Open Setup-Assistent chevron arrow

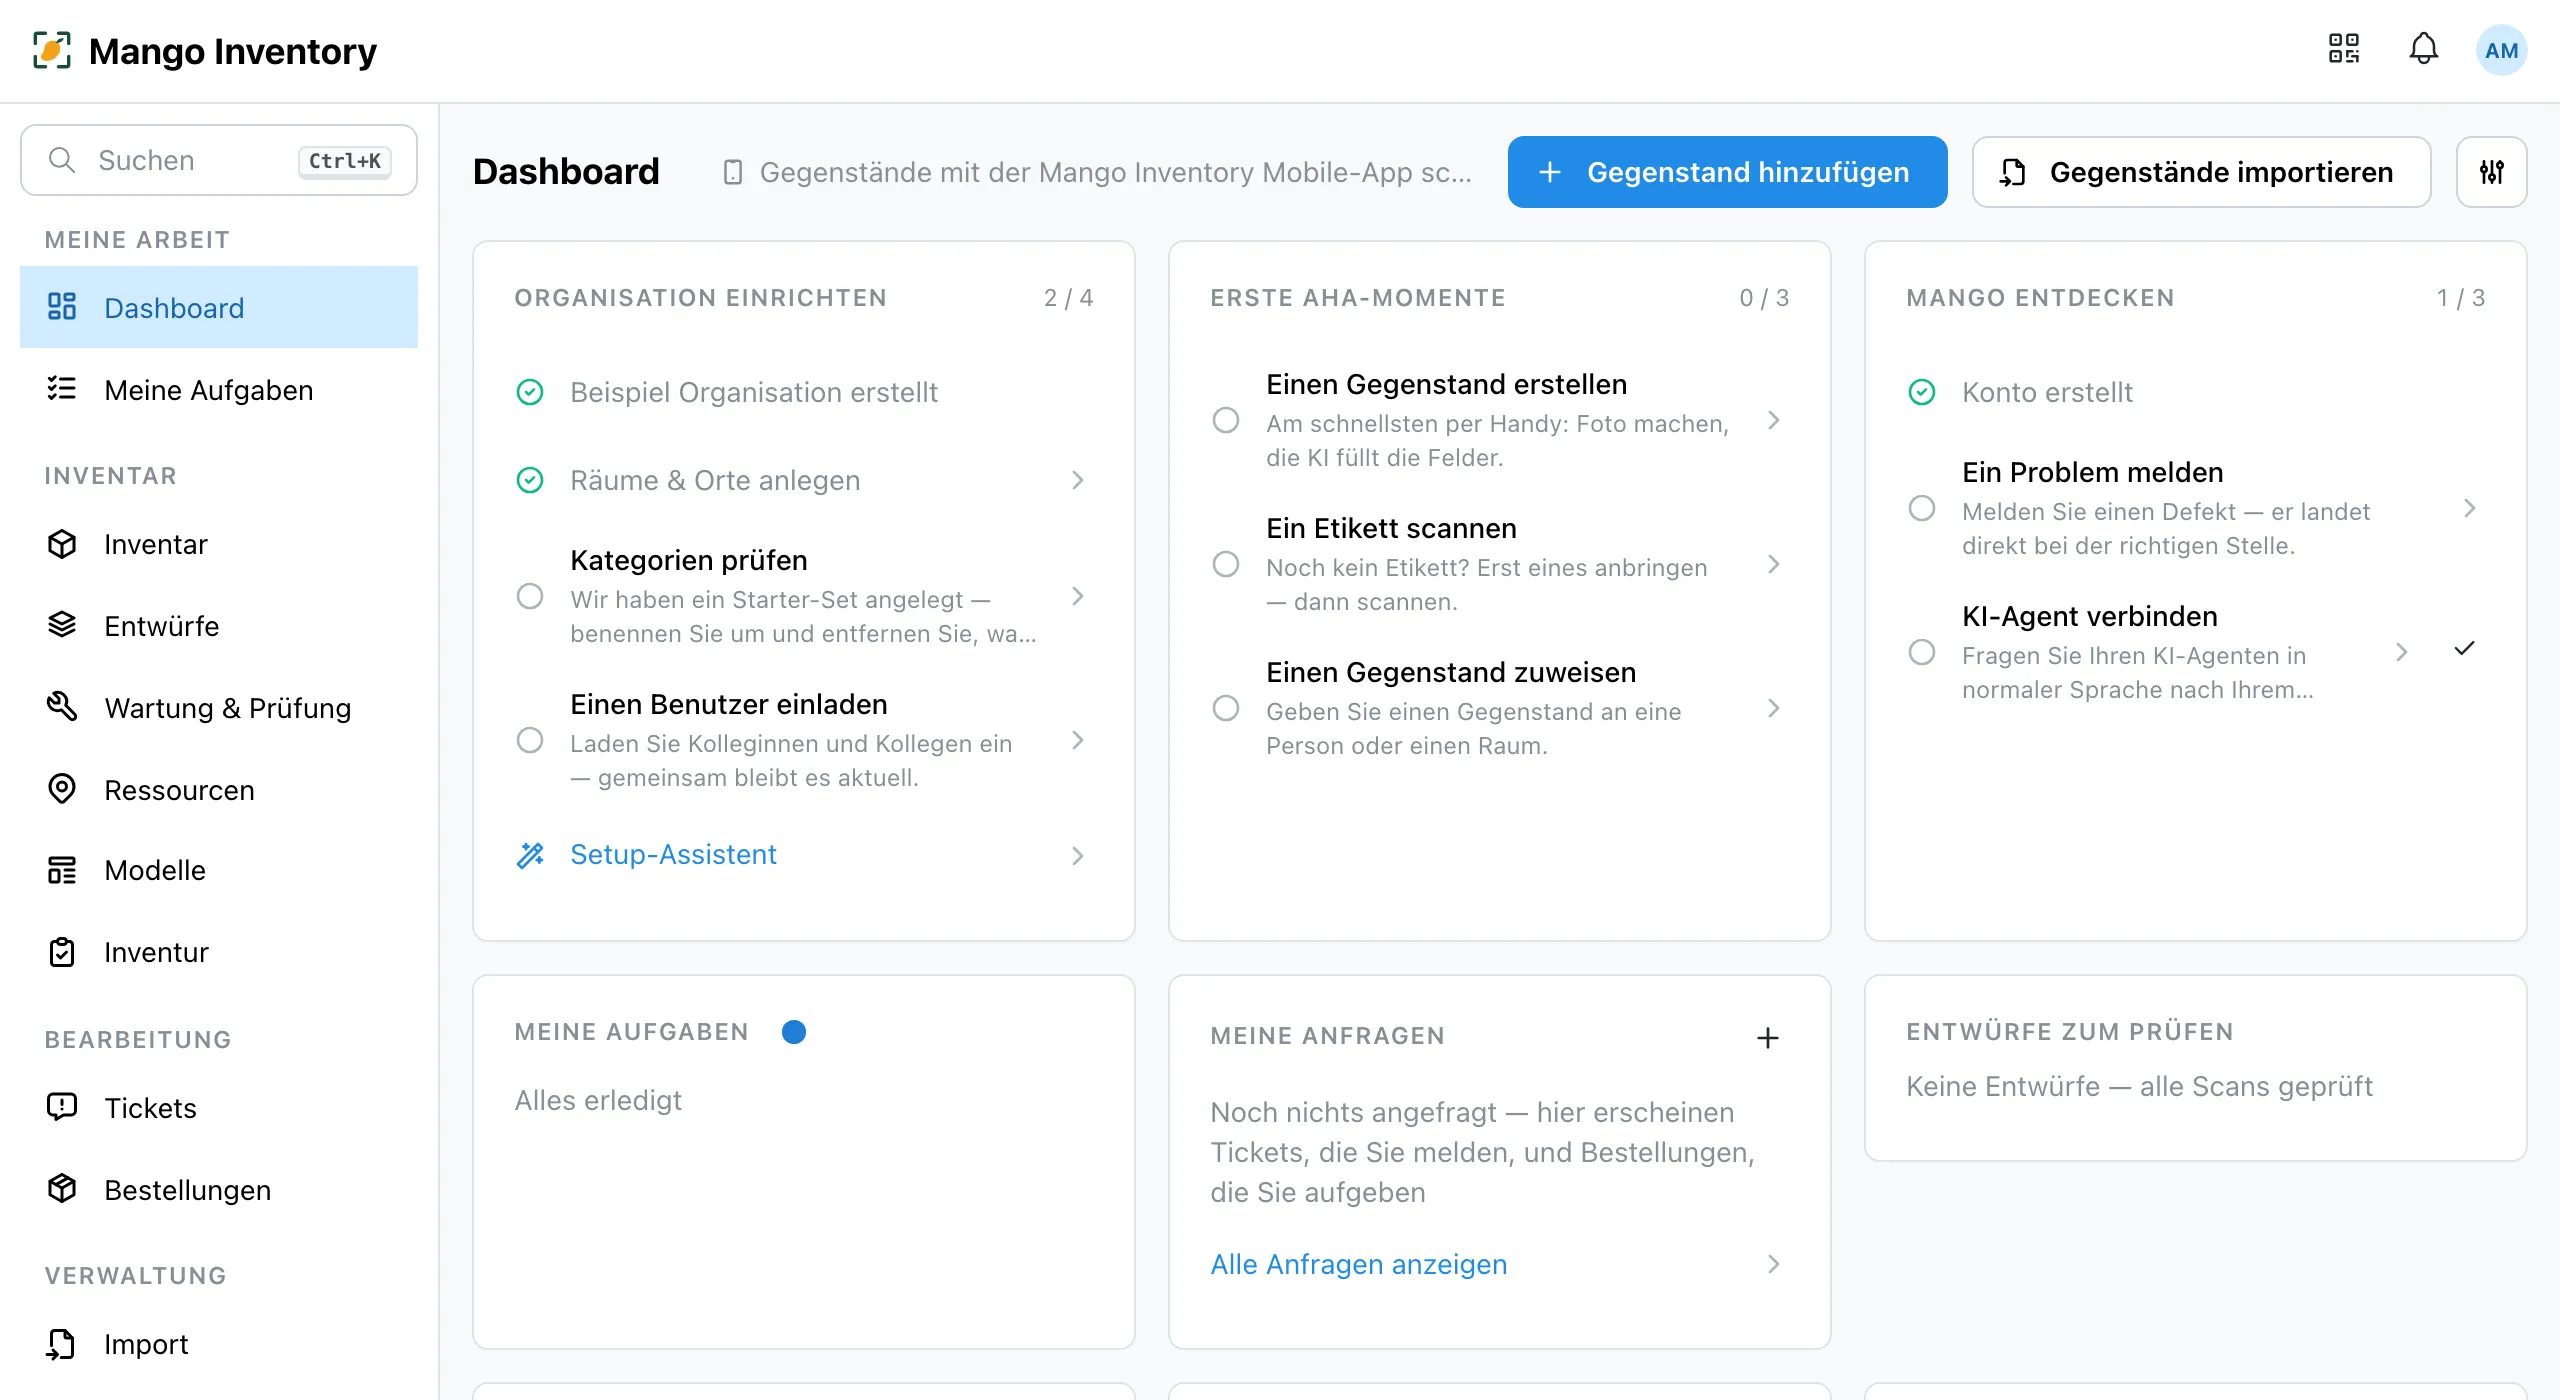[1078, 857]
